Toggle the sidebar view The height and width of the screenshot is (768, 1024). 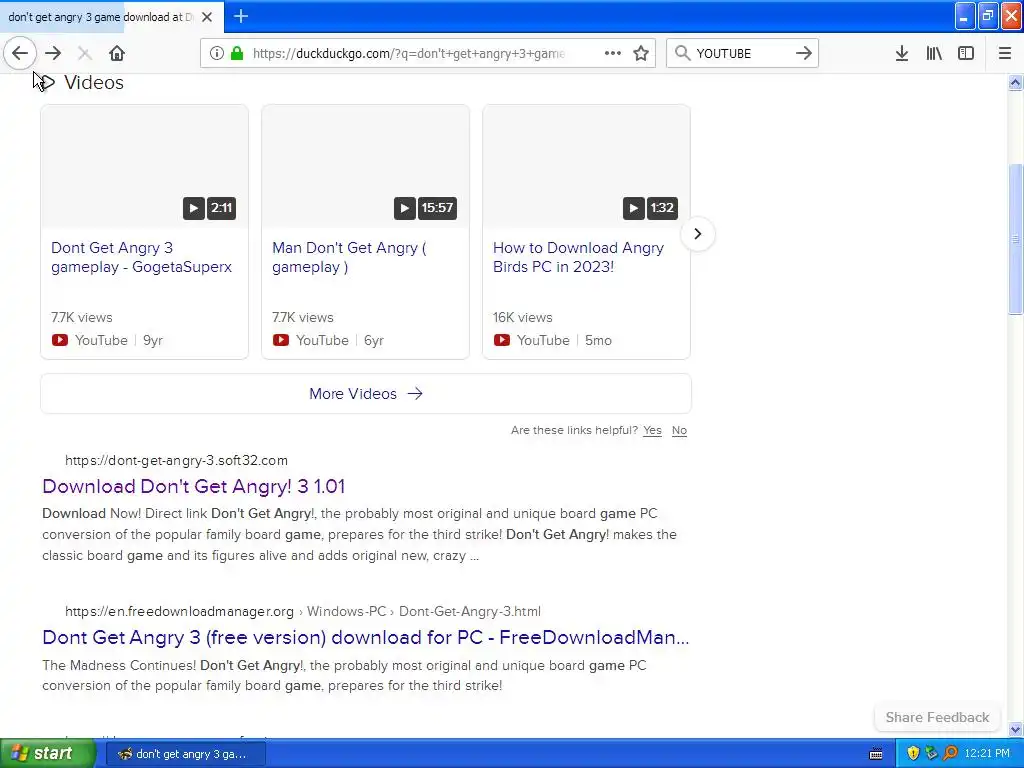pyautogui.click(x=966, y=53)
